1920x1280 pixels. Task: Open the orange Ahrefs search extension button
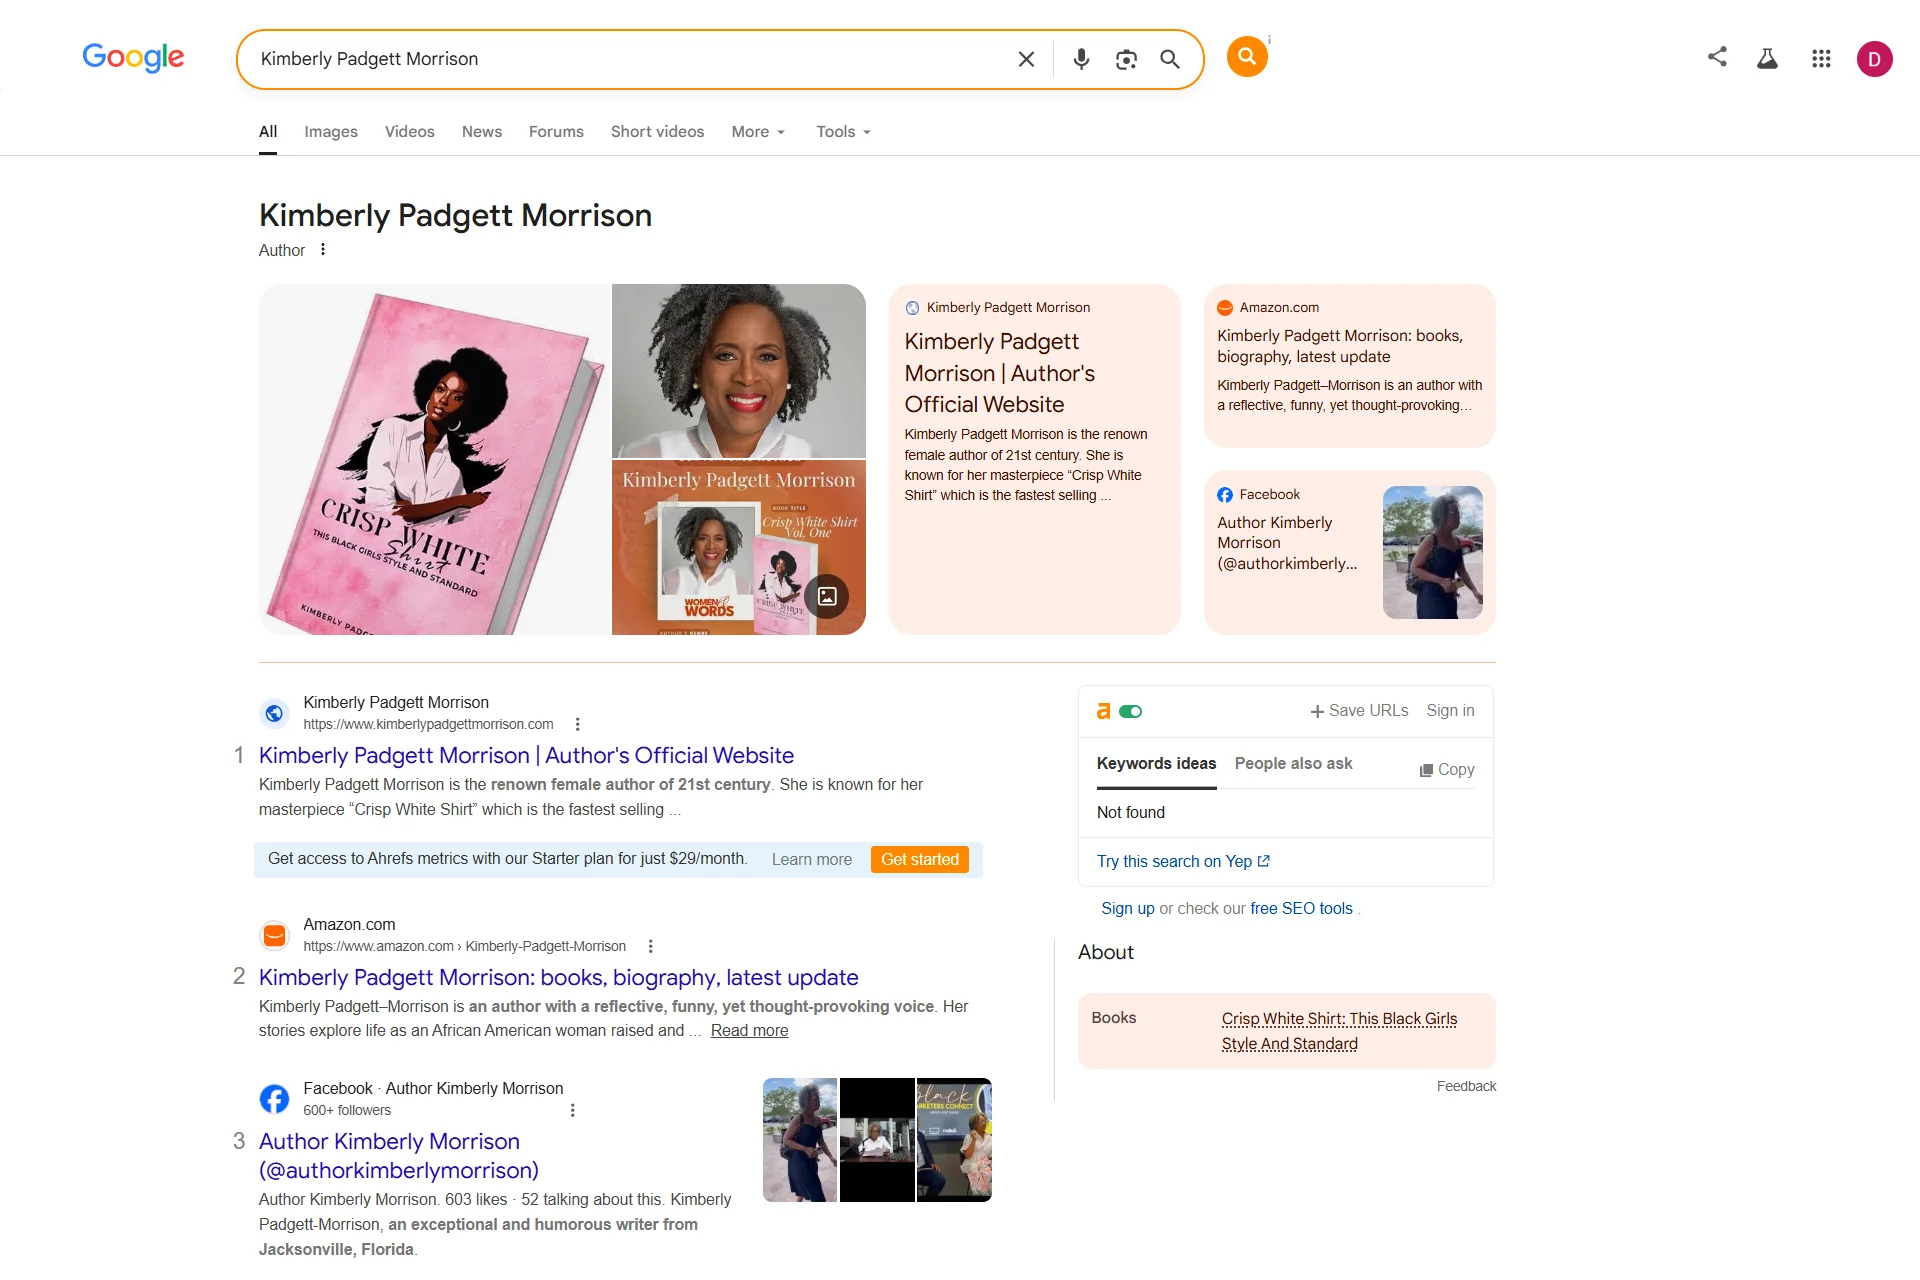pos(1247,57)
